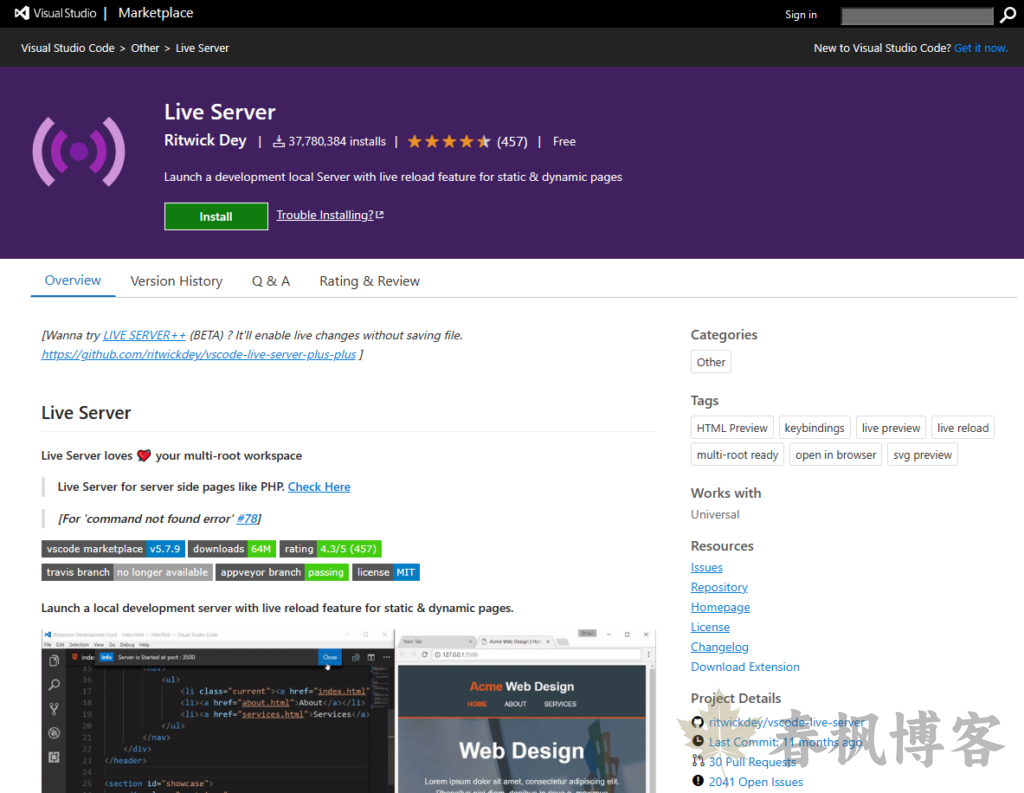Screen dimensions: 1024x793
Task: Open Homepage resource link
Action: point(720,607)
